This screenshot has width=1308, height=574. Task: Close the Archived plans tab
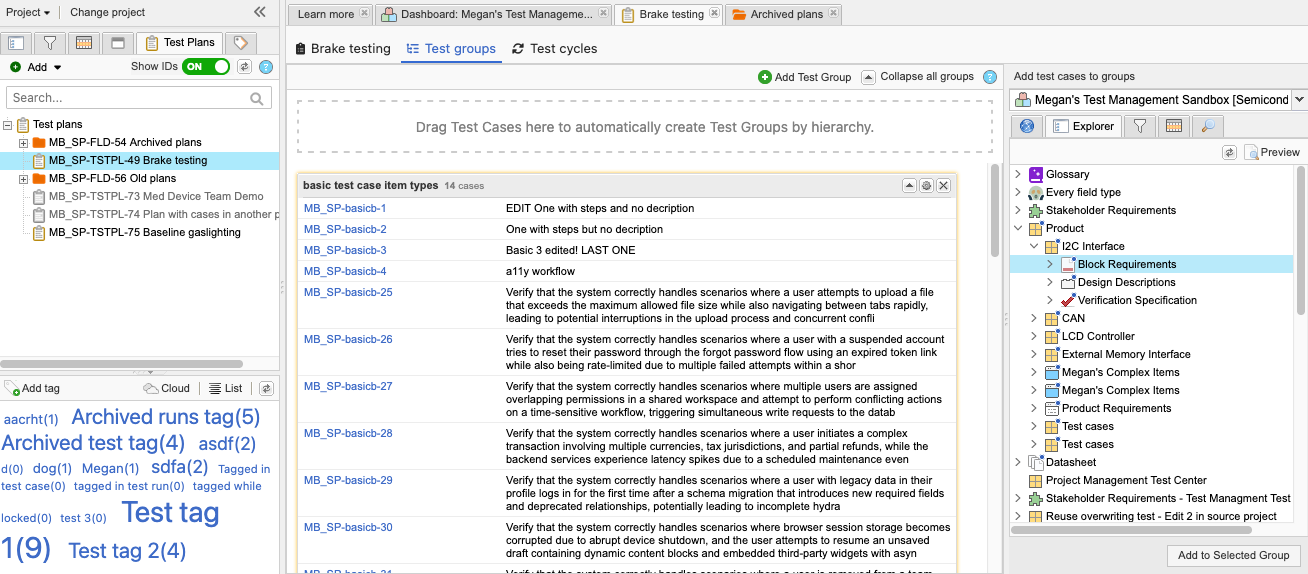[x=832, y=14]
